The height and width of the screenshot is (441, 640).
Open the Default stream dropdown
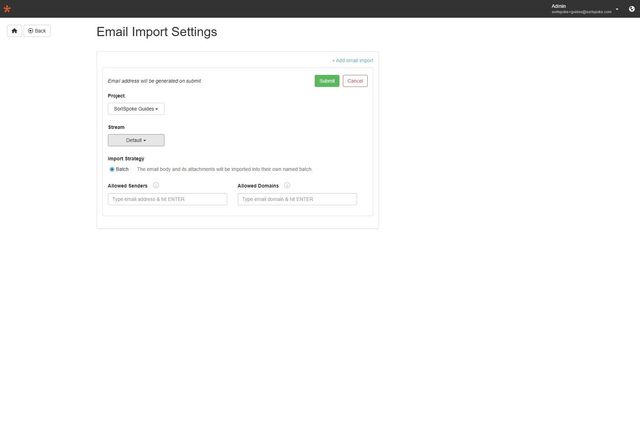pyautogui.click(x=136, y=140)
